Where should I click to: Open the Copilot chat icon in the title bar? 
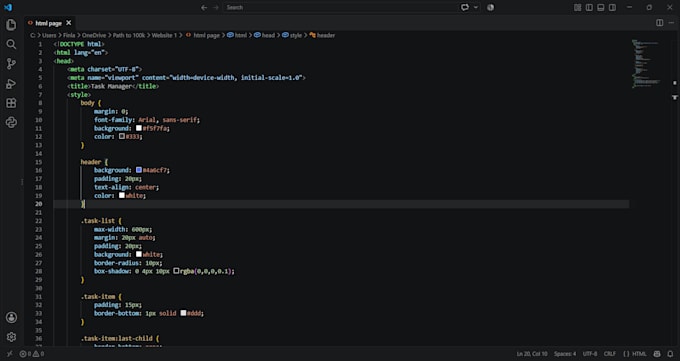pyautogui.click(x=465, y=7)
